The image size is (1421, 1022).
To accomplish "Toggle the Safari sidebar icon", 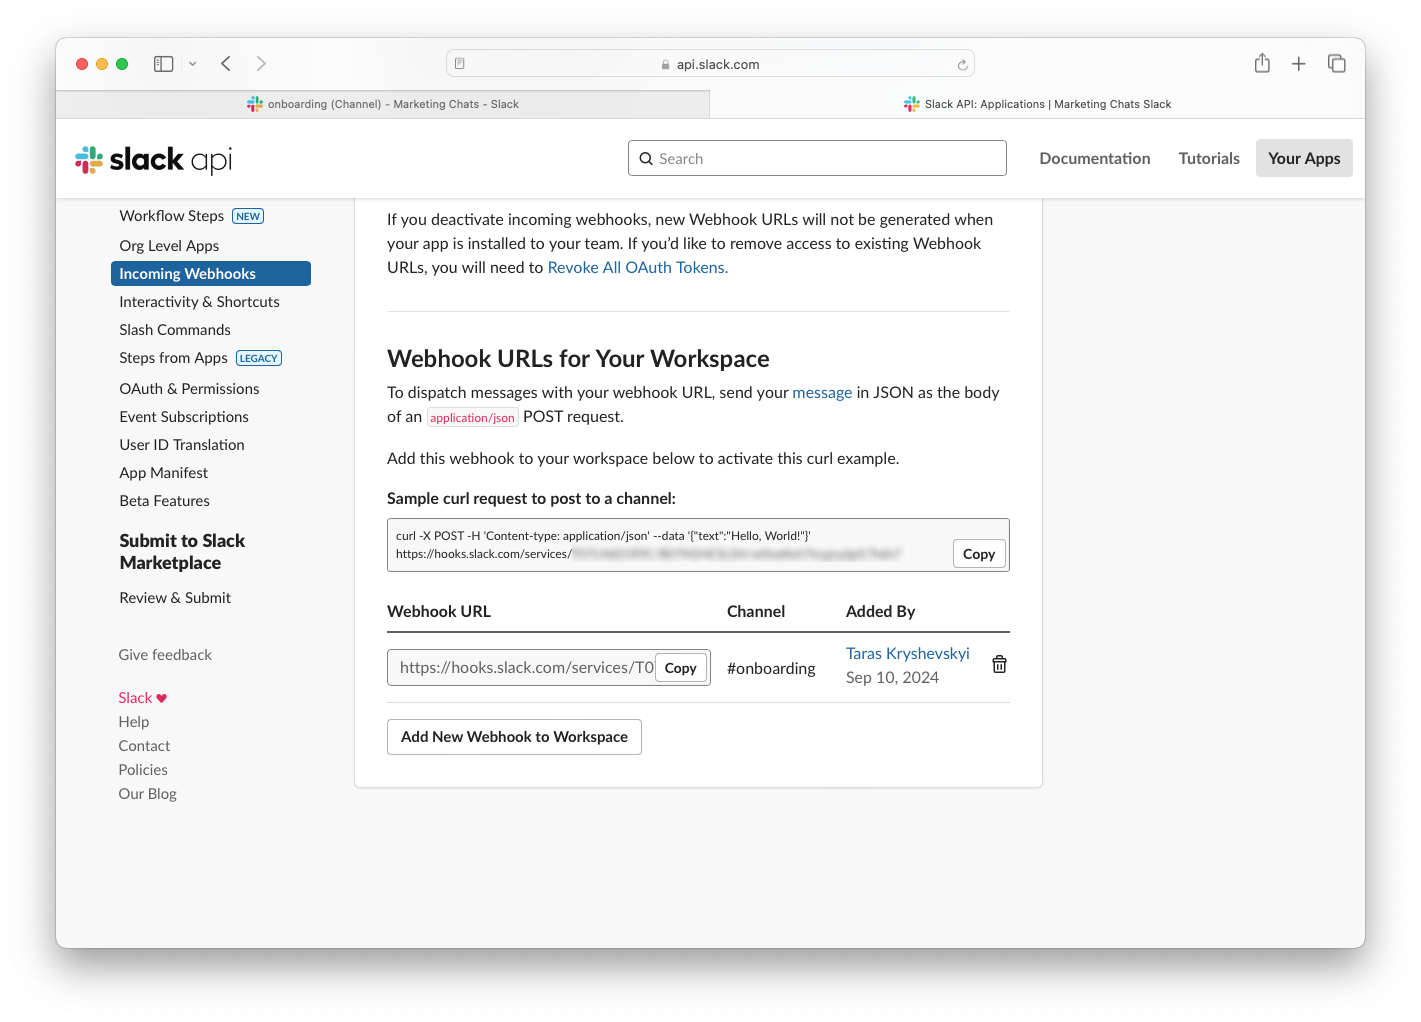I will tap(164, 64).
